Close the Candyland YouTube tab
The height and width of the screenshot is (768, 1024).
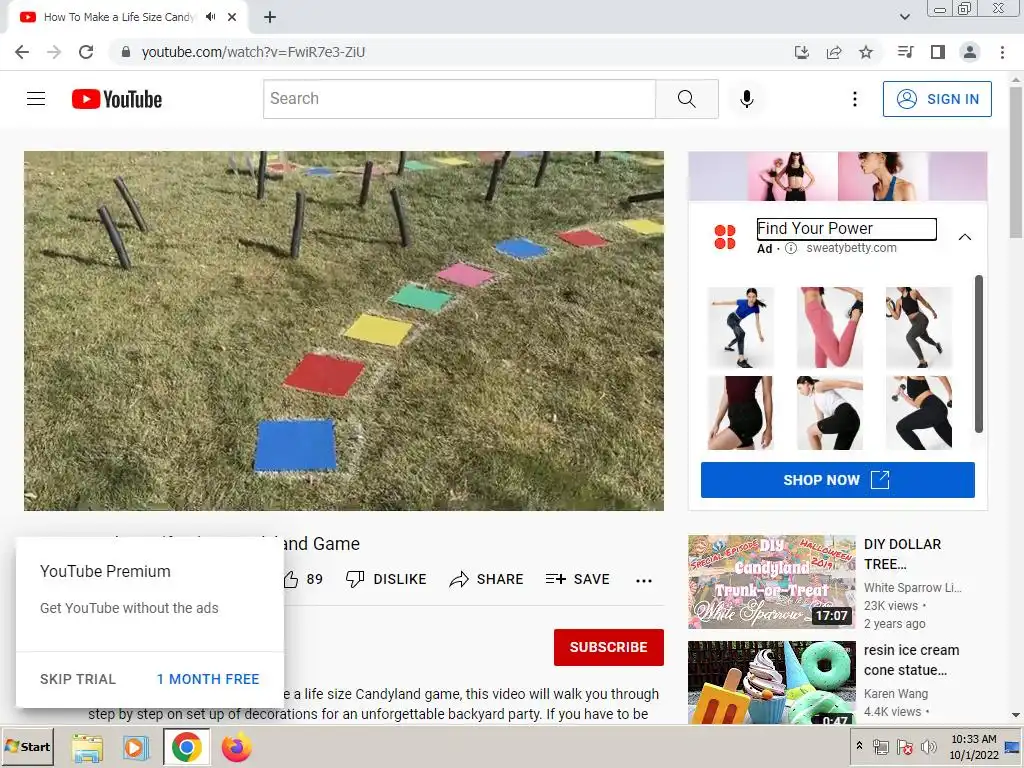coord(232,17)
